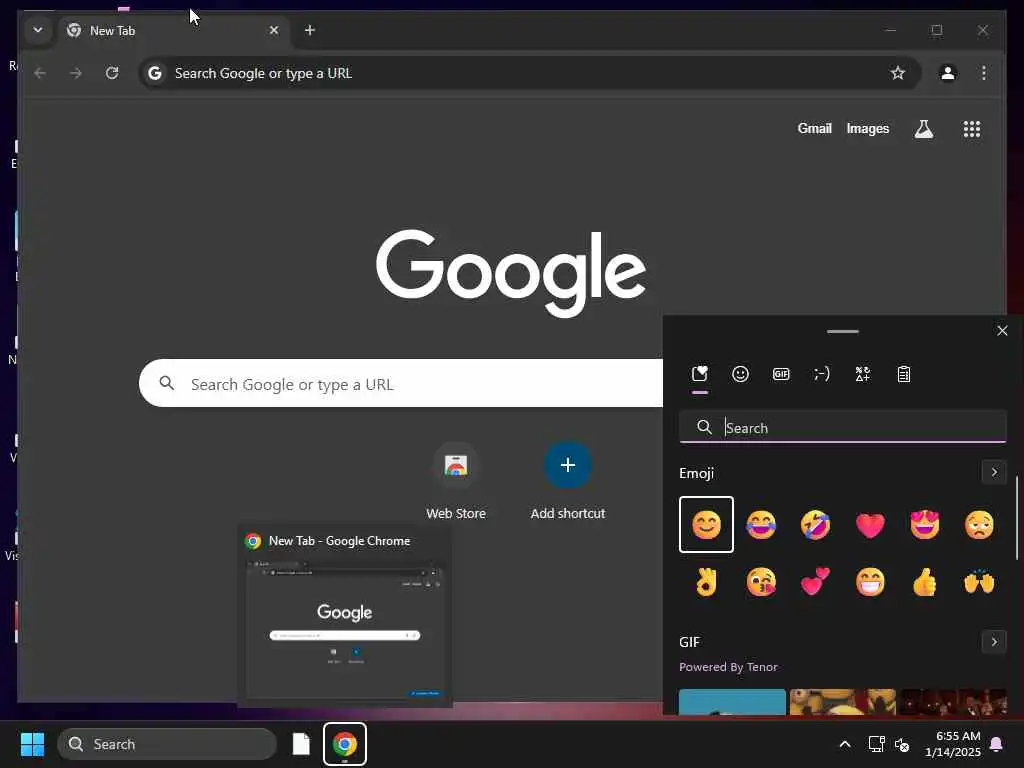Bookmark this tab with the star icon

(x=898, y=73)
